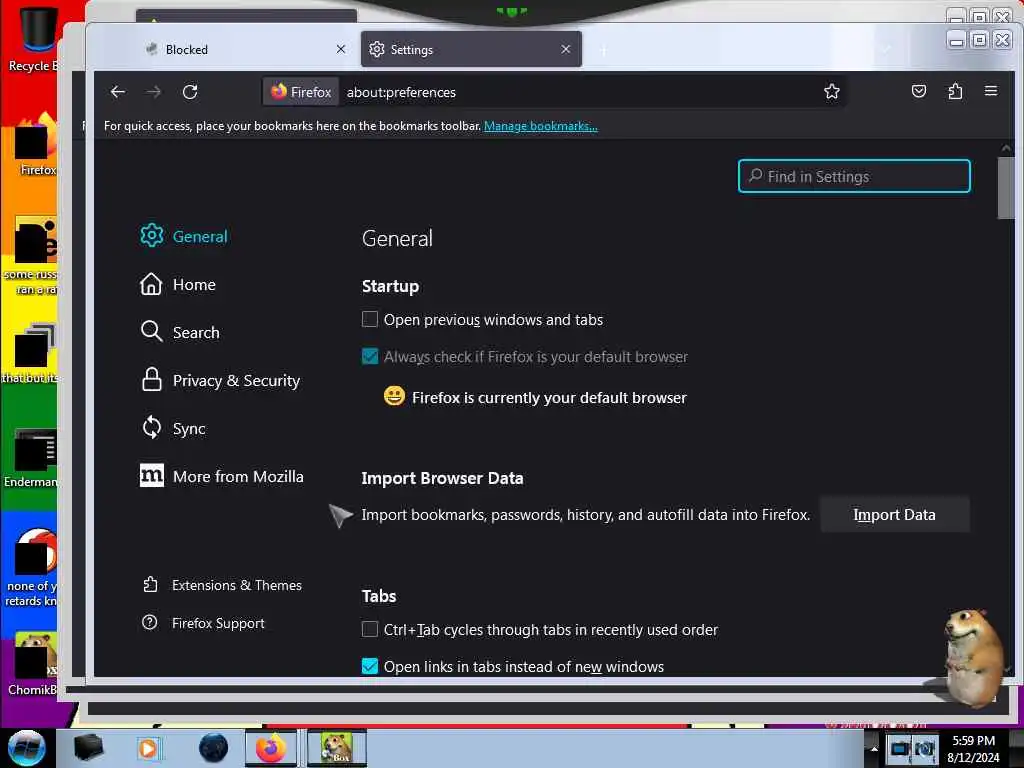1024x768 pixels.
Task: Focus the Find in Settings search box
Action: pyautogui.click(x=854, y=176)
